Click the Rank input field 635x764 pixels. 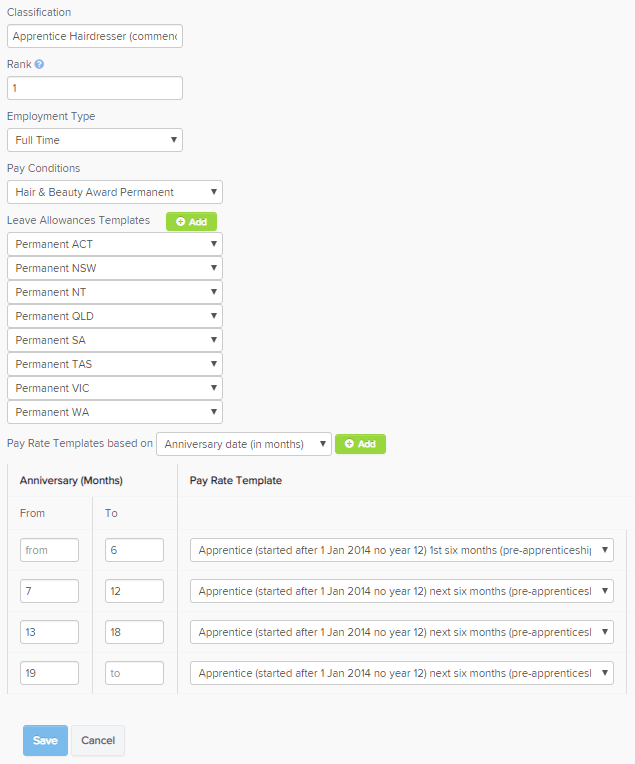coord(95,88)
